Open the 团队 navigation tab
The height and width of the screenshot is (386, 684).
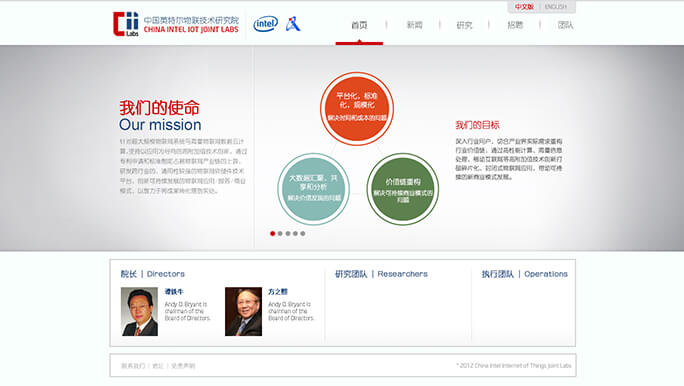click(565, 25)
